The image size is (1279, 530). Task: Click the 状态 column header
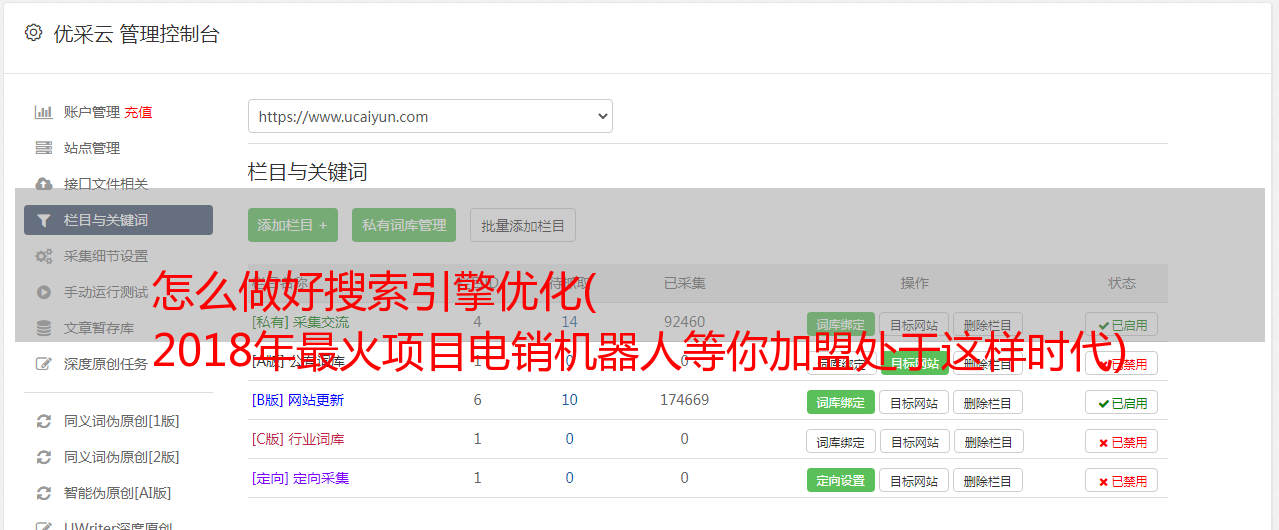[x=1122, y=283]
